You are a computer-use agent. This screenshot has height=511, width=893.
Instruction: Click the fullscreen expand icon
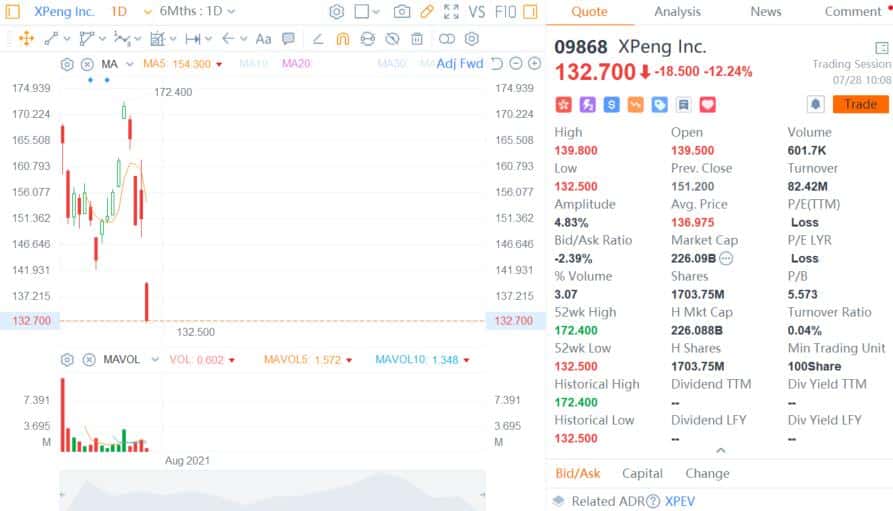click(x=451, y=12)
